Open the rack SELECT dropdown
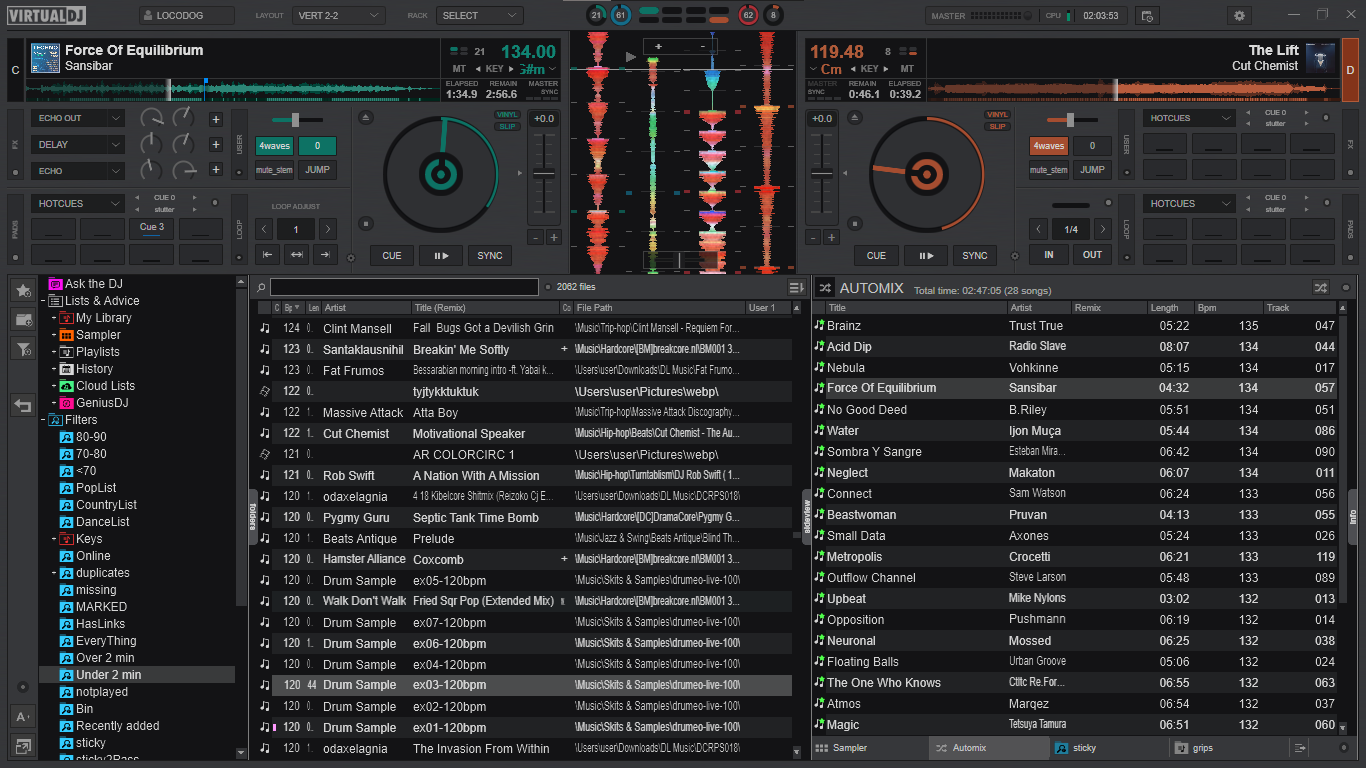Viewport: 1367px width, 769px height. [480, 15]
